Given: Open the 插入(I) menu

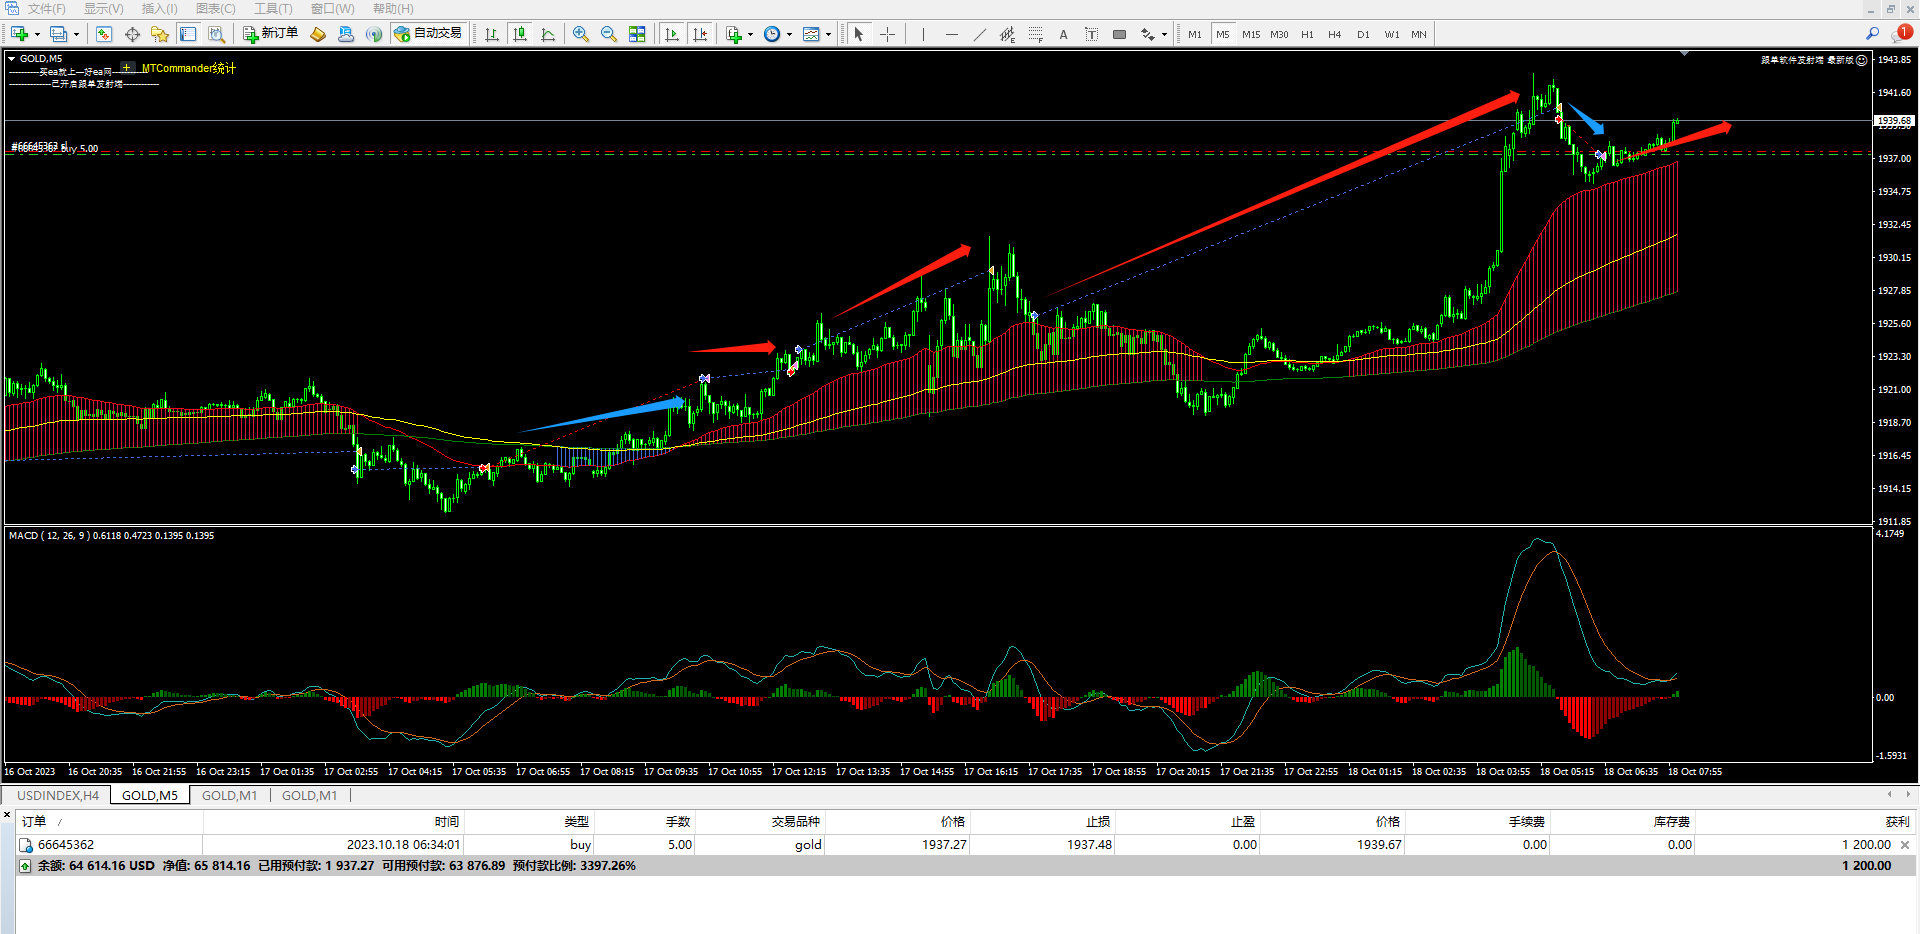Looking at the screenshot, I should (160, 9).
